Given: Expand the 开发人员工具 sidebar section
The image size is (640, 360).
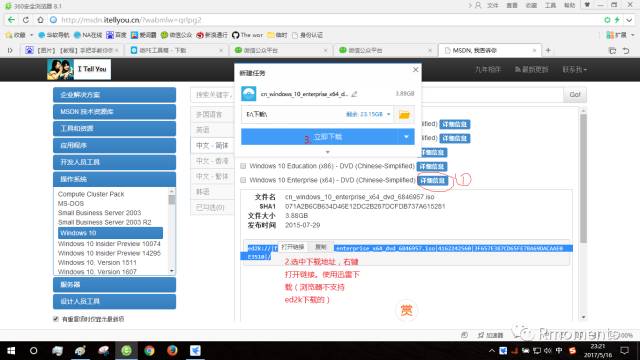Looking at the screenshot, I should coord(114,162).
